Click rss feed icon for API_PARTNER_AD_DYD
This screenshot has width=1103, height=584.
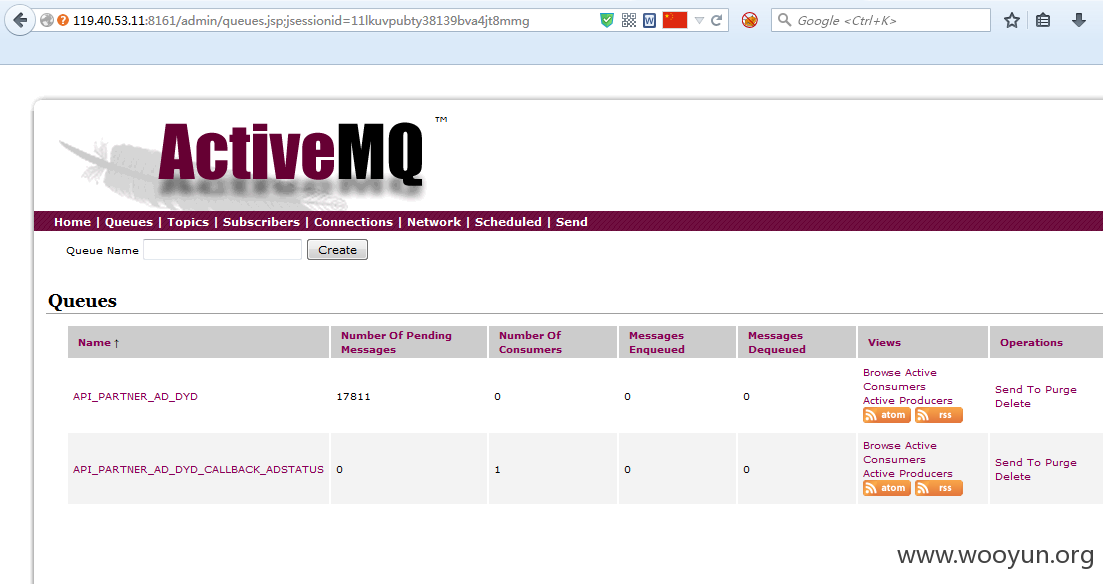point(938,415)
